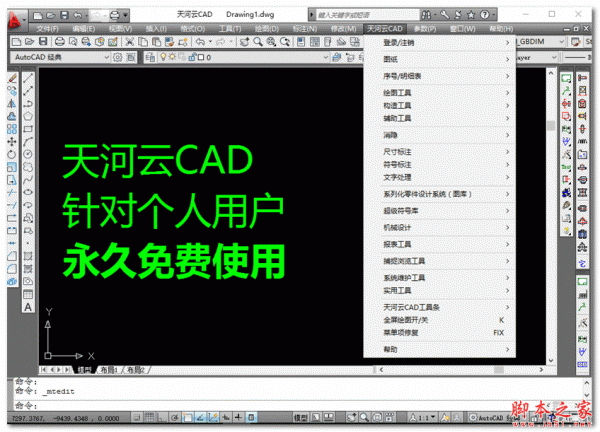This screenshot has height=432, width=600.
Task: Click the Undo arrow in standard toolbar
Action: 200,42
